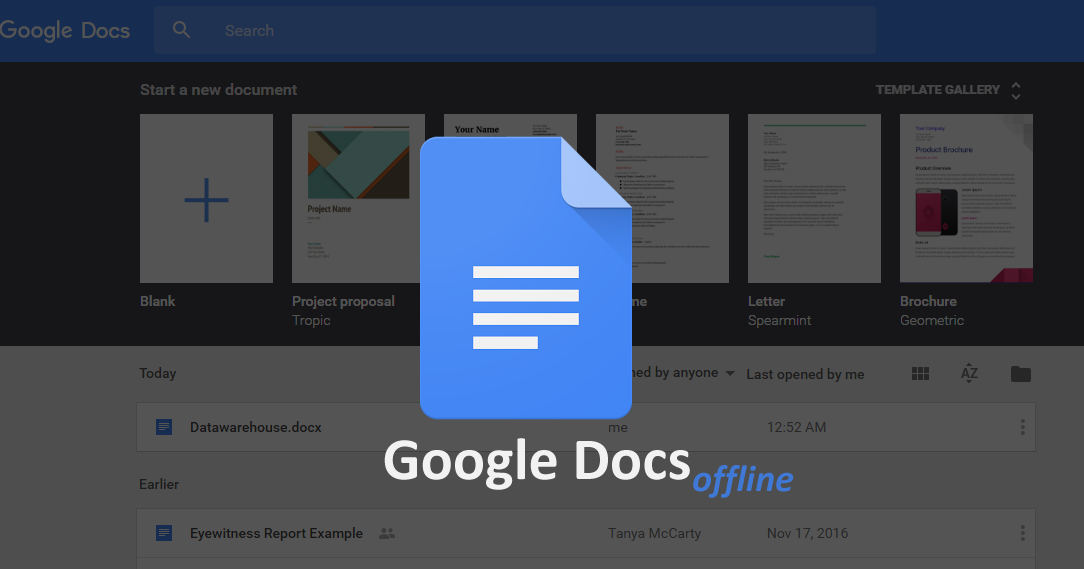
Task: Expand template gallery with up-down arrows
Action: tap(1016, 91)
